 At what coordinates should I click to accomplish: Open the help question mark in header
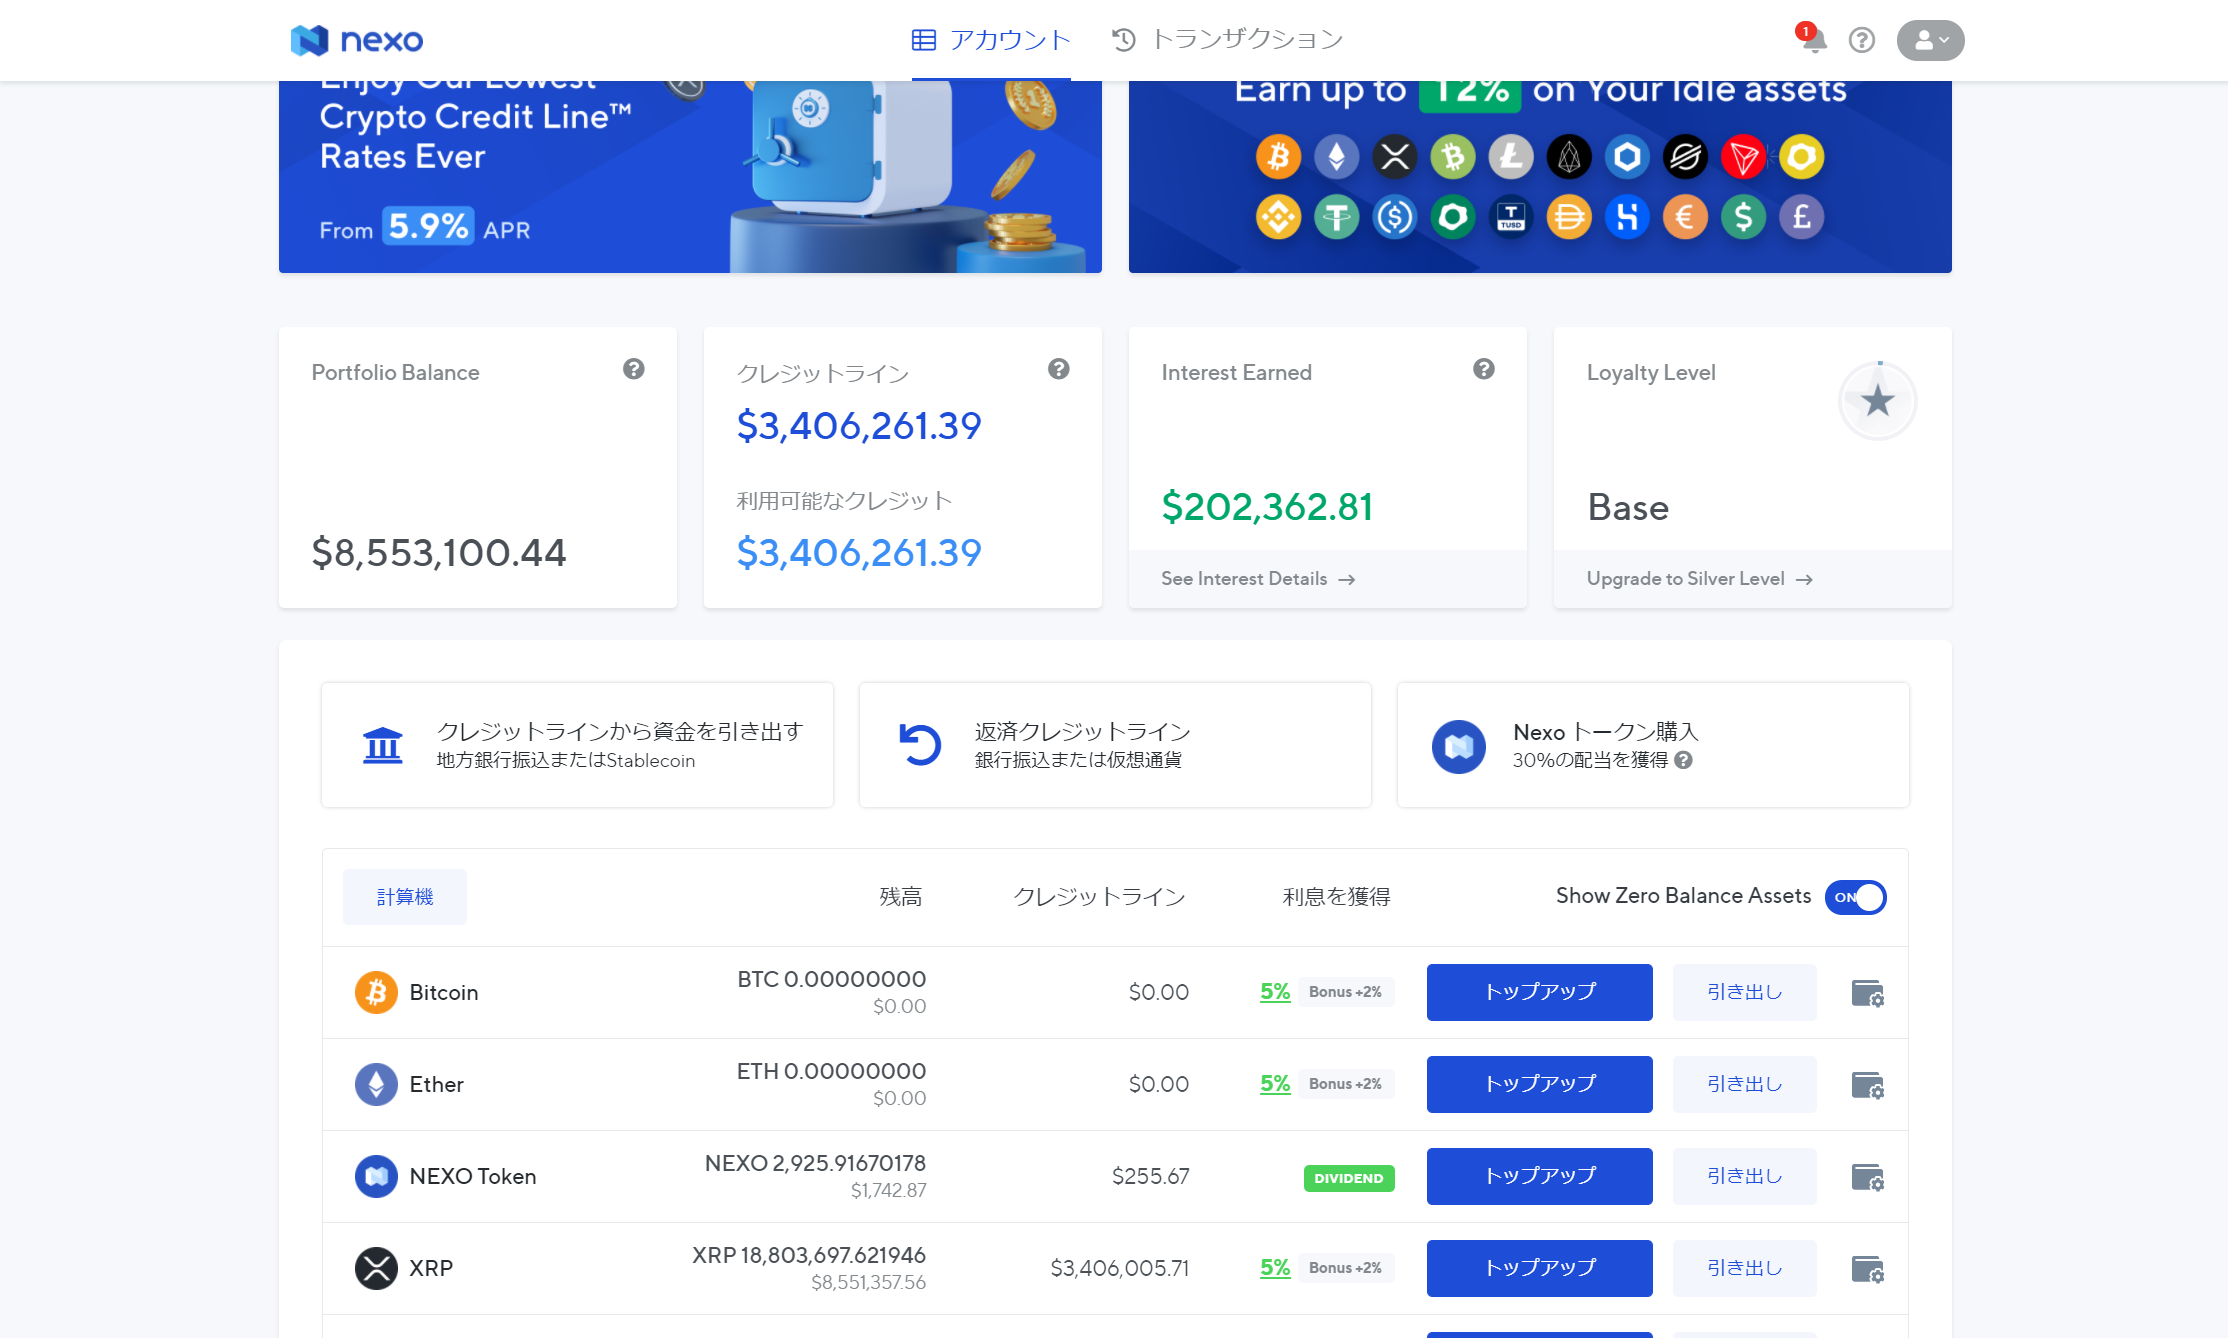coord(1861,40)
